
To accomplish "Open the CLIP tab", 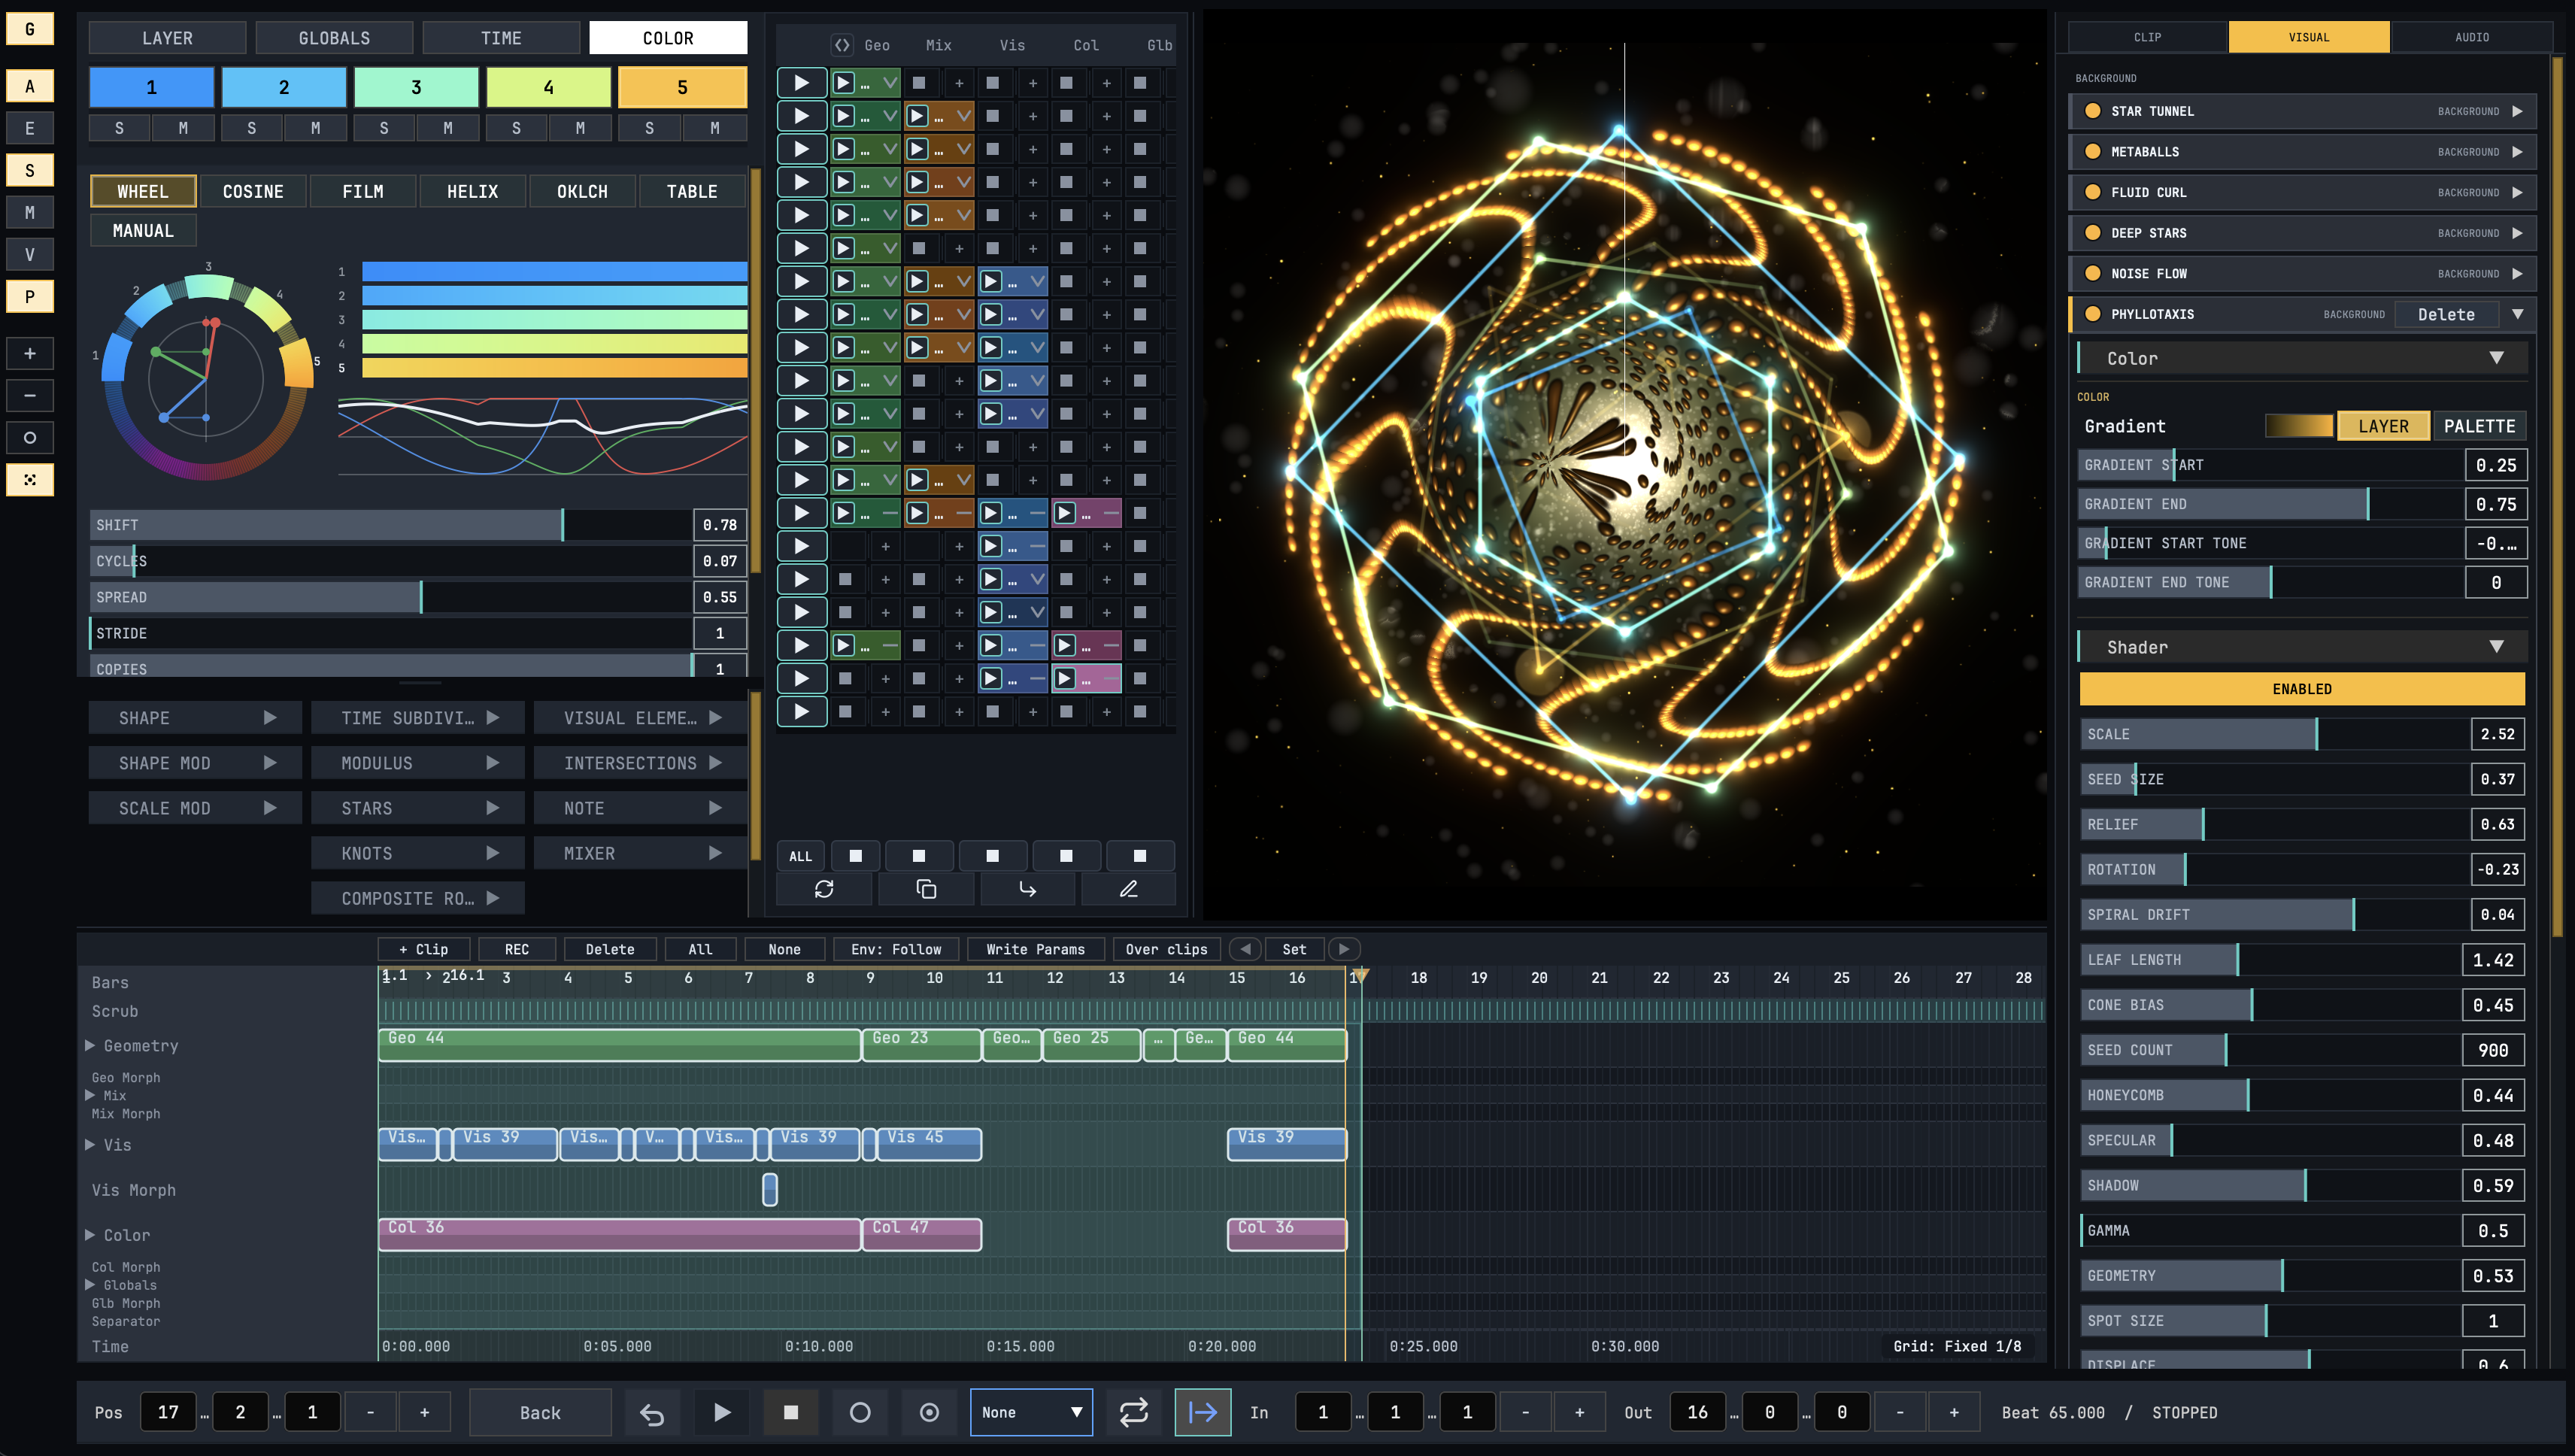I will pyautogui.click(x=2147, y=37).
